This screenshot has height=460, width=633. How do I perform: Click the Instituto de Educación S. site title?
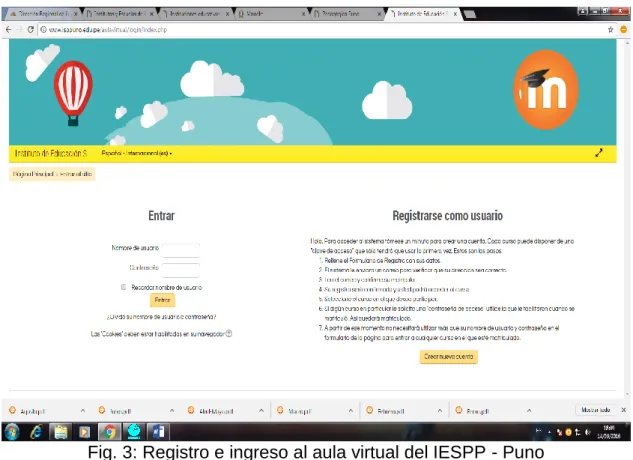51,153
